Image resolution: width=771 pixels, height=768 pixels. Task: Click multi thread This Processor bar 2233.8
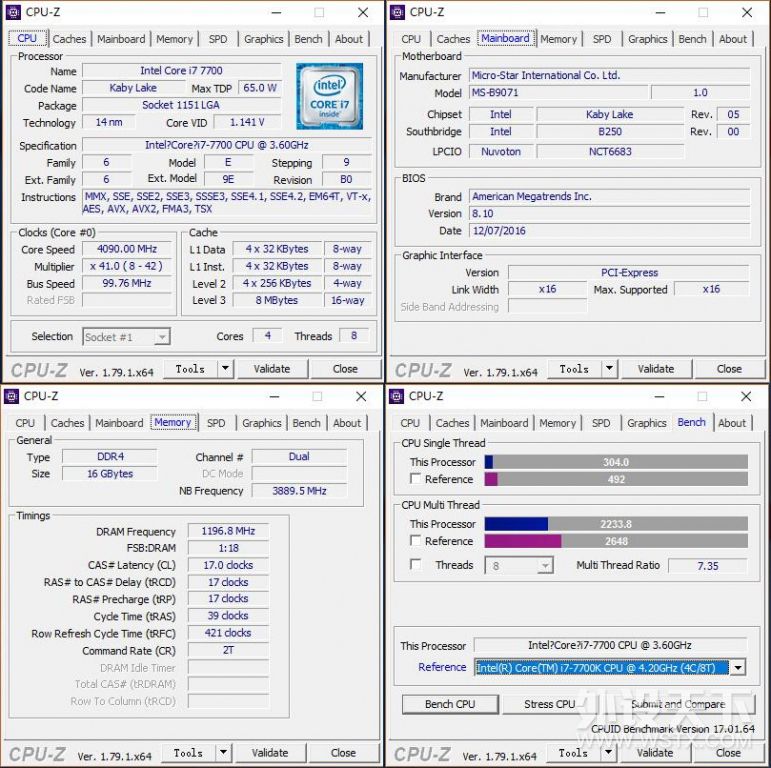point(616,524)
